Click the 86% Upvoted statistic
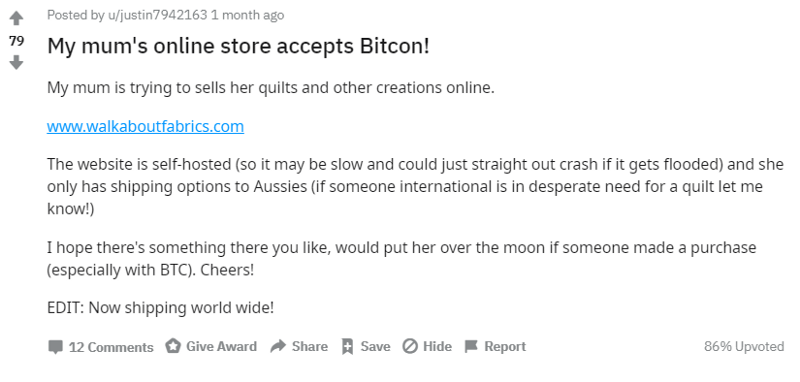This screenshot has width=800, height=382. 744,347
